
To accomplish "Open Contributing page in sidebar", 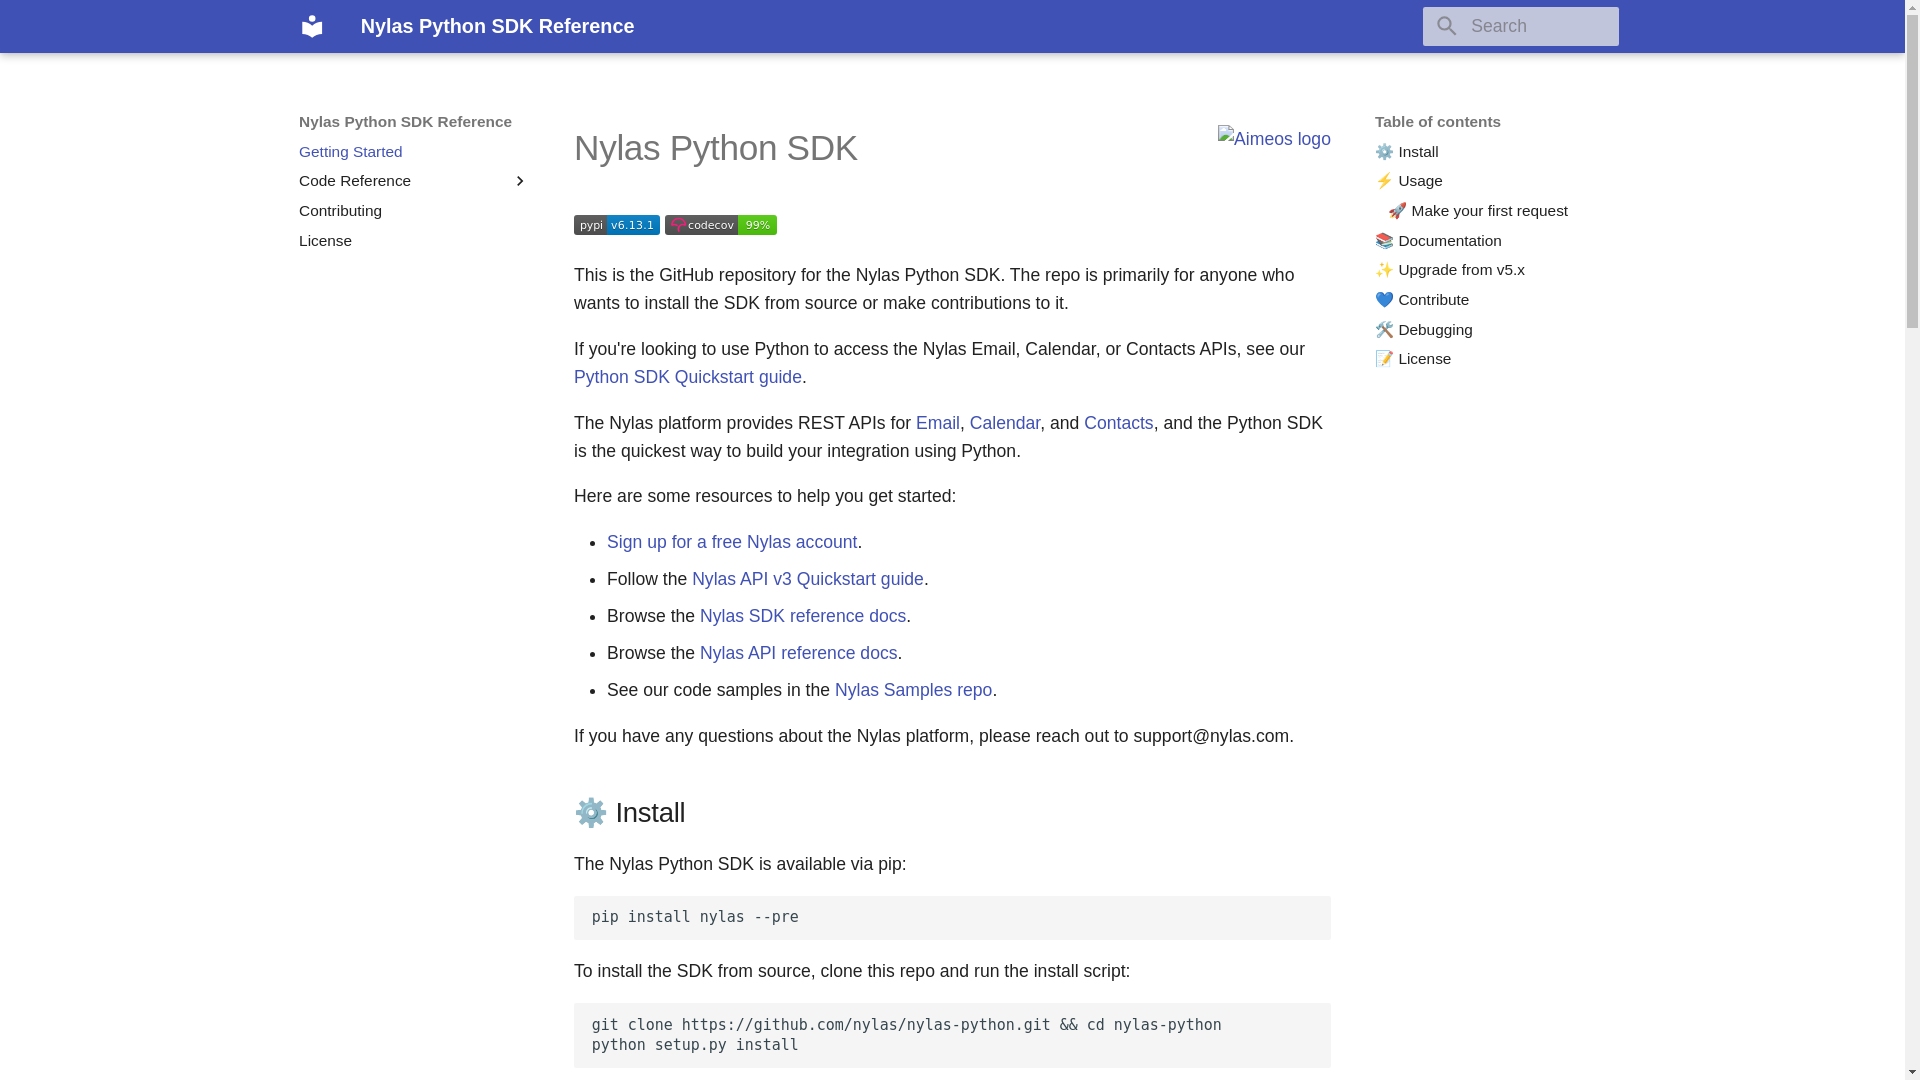I will click(340, 211).
